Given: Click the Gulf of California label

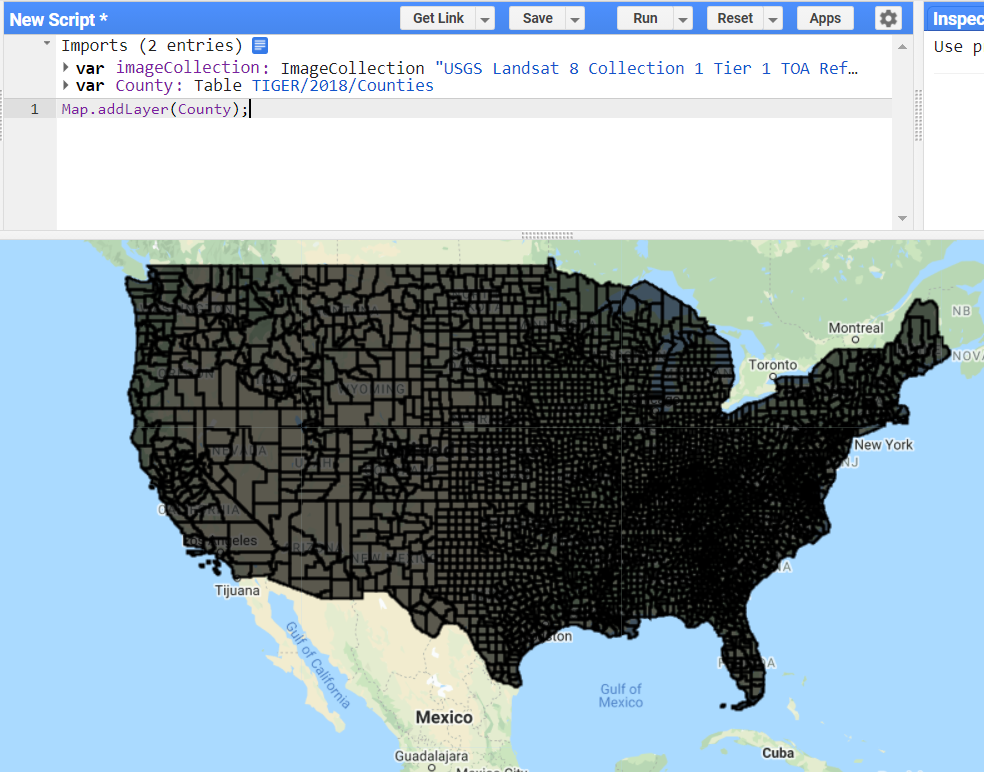Looking at the screenshot, I should (x=318, y=665).
